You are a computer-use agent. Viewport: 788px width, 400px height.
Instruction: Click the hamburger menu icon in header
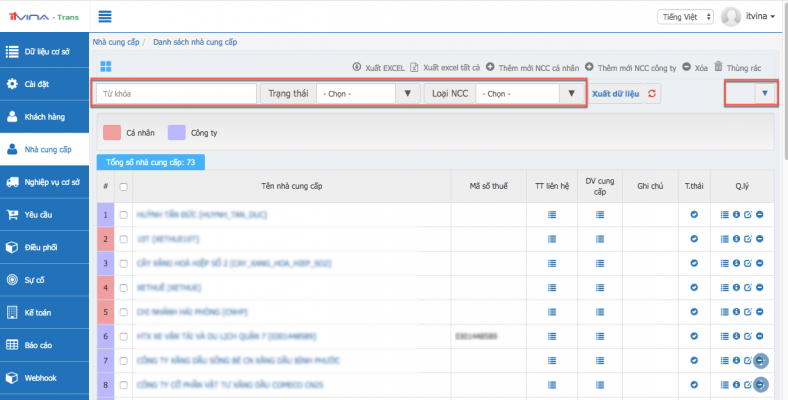(x=105, y=16)
